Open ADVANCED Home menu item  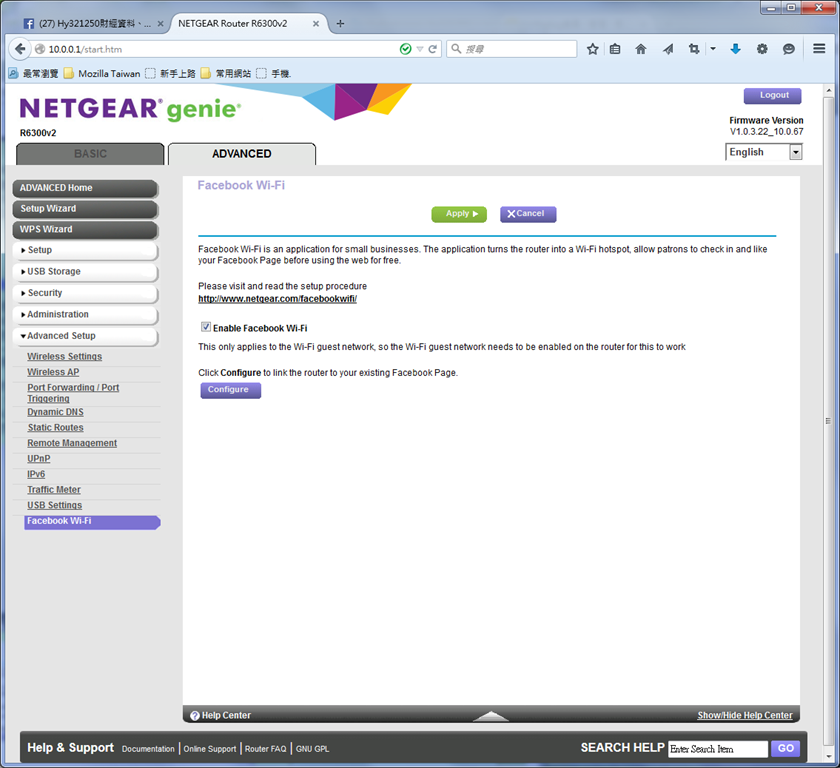pos(85,188)
